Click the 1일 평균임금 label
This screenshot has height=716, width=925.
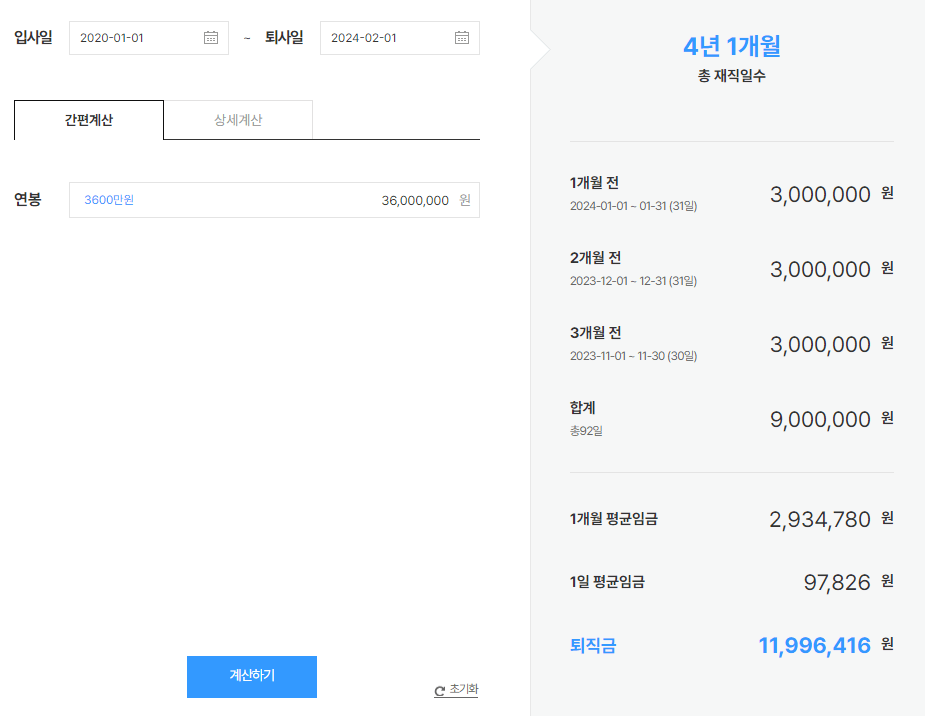click(x=607, y=582)
